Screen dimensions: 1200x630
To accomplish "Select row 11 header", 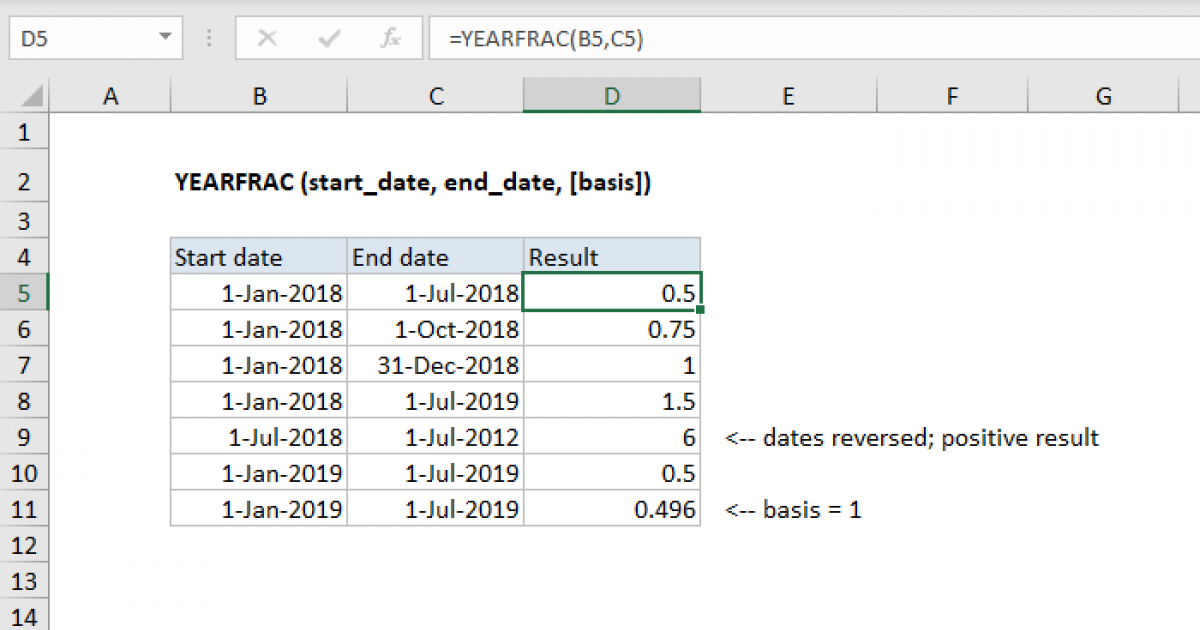I will (25, 509).
